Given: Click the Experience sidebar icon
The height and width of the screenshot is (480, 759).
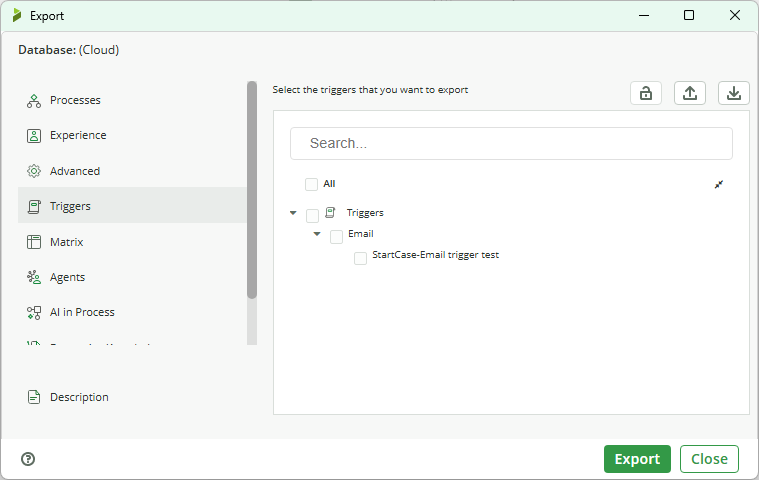Looking at the screenshot, I should 34,136.
